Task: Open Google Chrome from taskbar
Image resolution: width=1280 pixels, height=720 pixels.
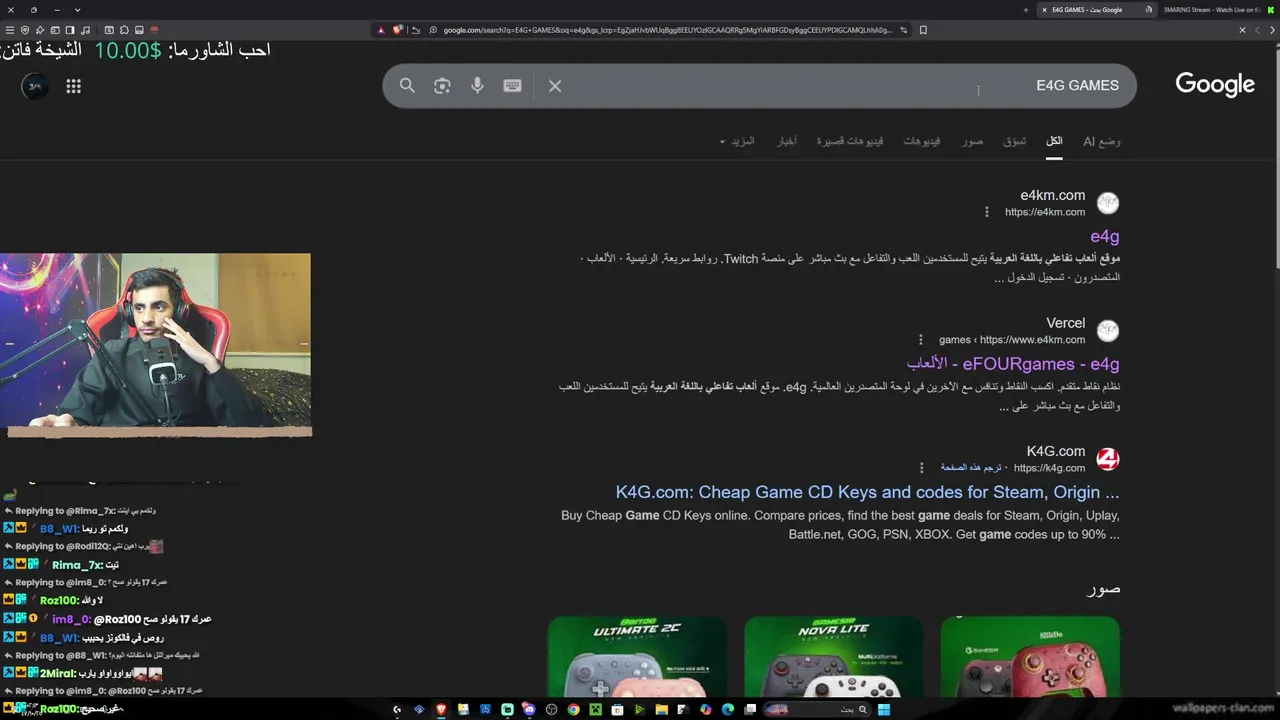Action: pyautogui.click(x=573, y=710)
